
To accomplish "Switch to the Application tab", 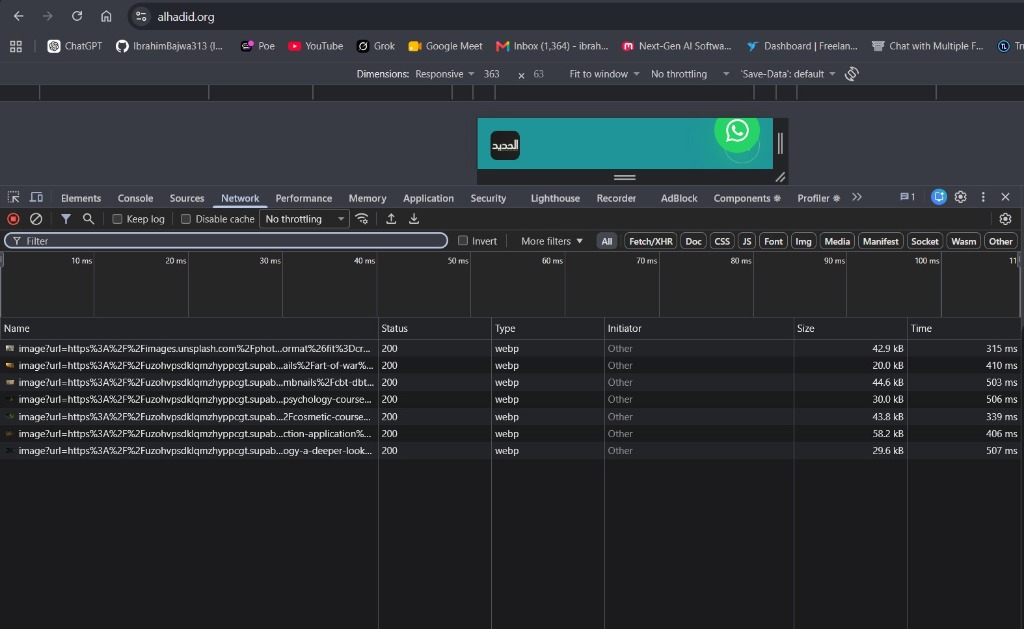I will [428, 198].
